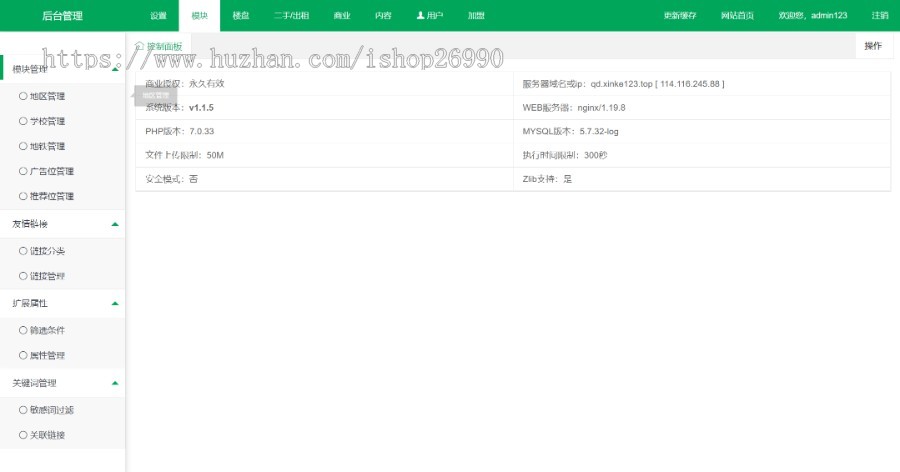Screen dimensions: 900x472
Task: Click the 服务器域名或ip qd.xinke123.top cell
Action: point(702,84)
